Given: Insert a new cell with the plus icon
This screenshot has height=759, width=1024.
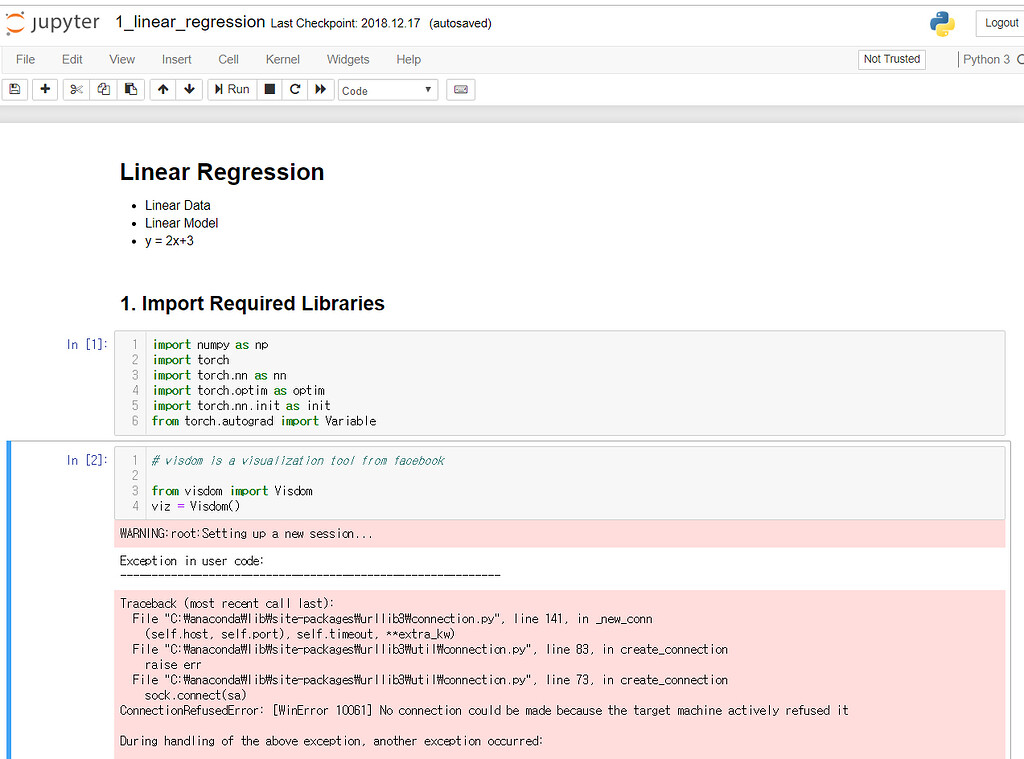Looking at the screenshot, I should click(x=44, y=89).
